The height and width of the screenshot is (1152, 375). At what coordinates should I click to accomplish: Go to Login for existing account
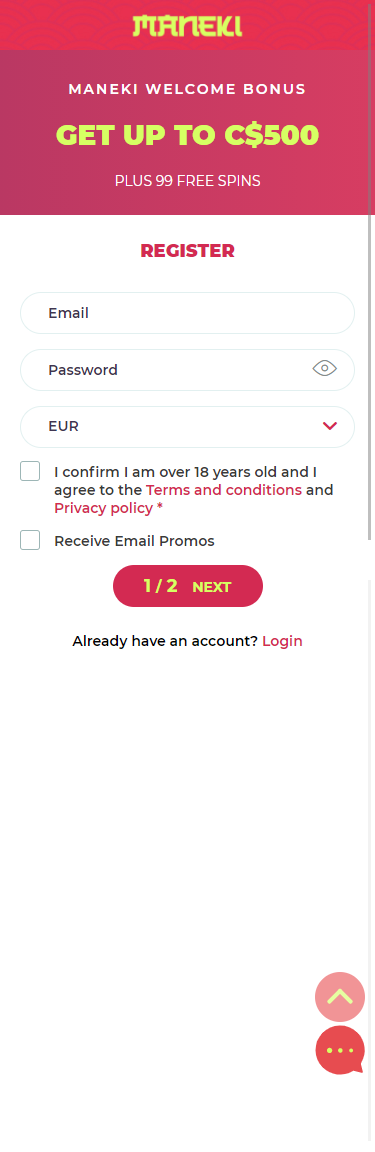coord(282,641)
